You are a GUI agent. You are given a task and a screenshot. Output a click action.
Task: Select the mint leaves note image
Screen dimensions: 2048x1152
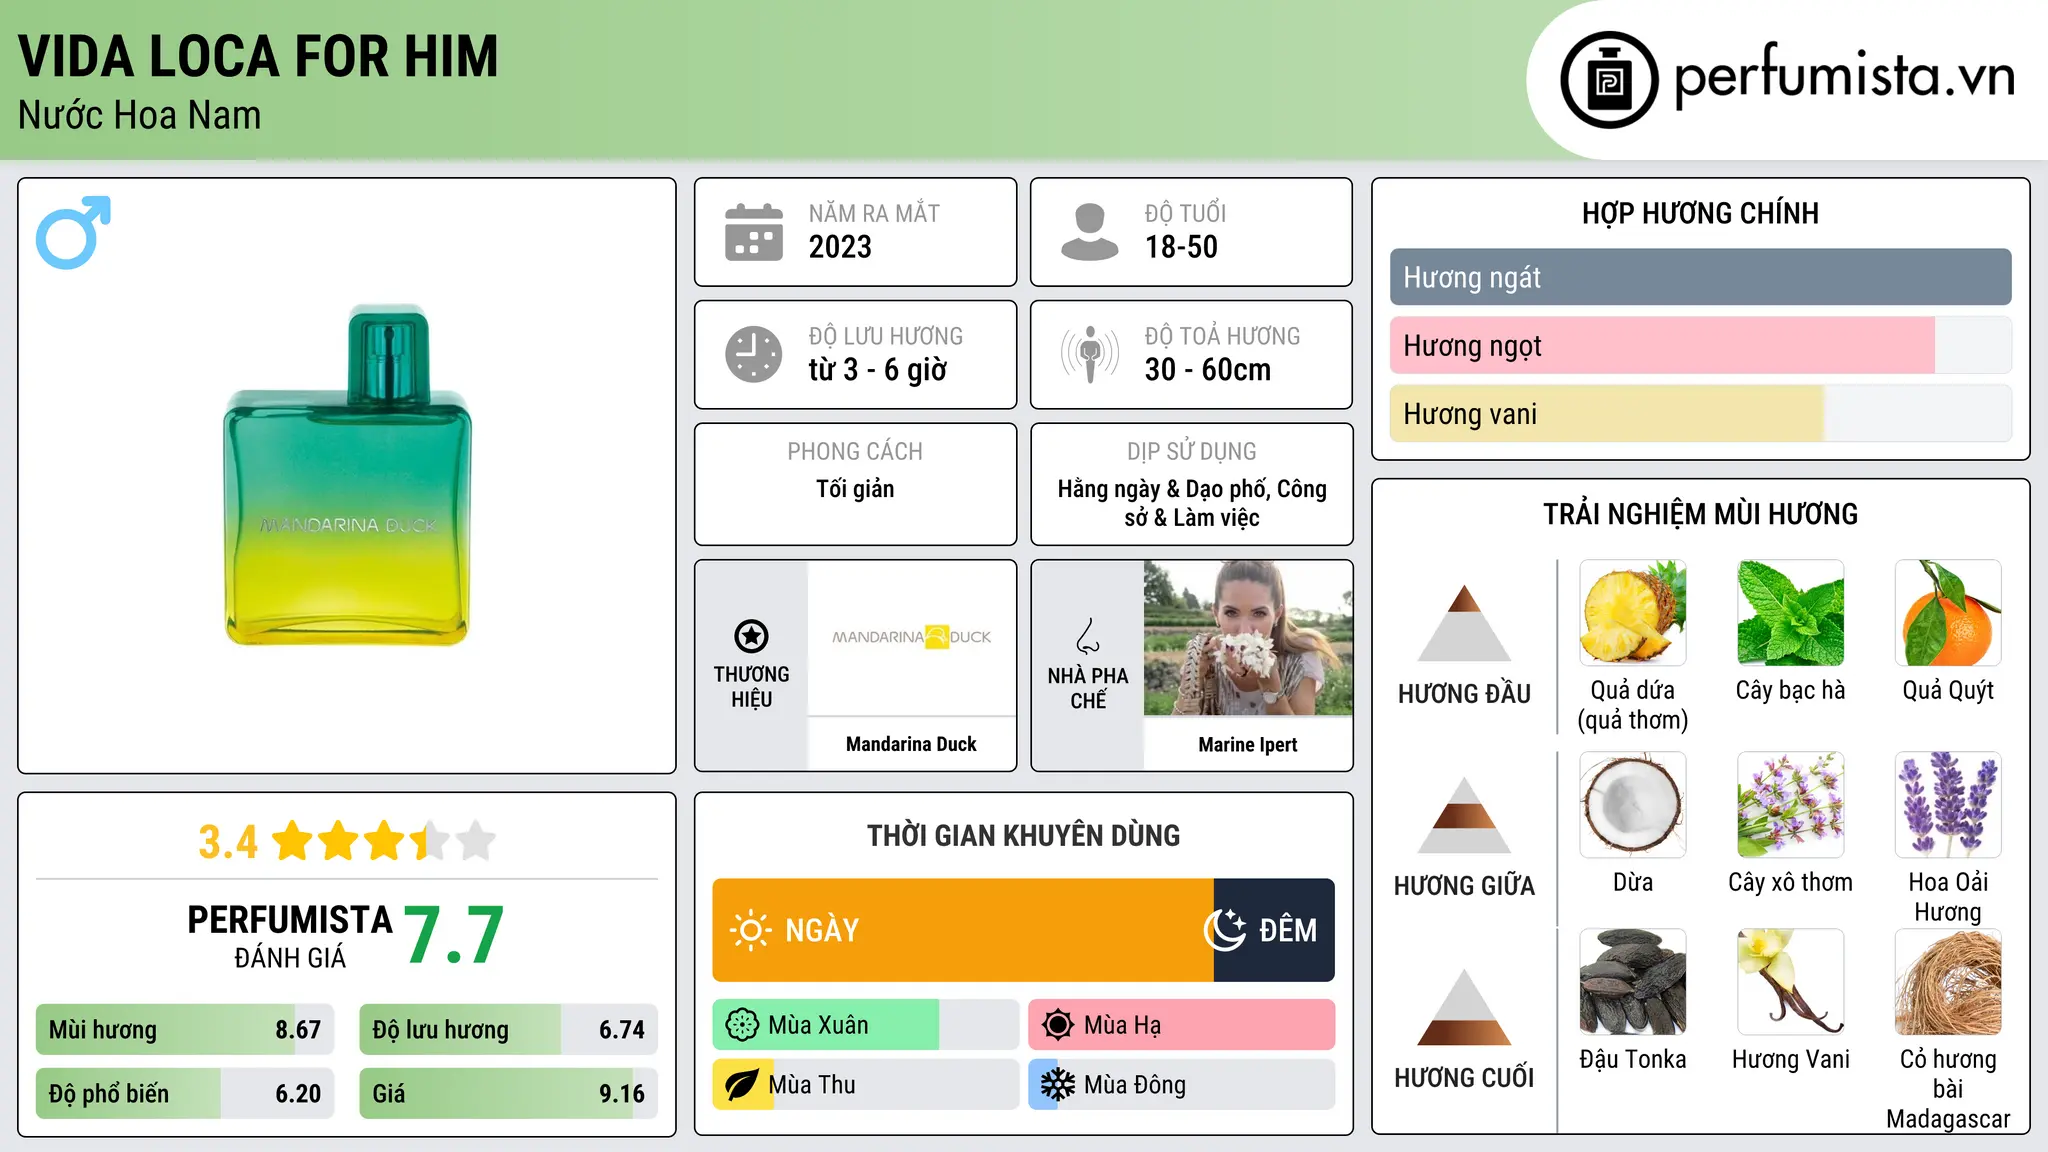click(x=1790, y=613)
